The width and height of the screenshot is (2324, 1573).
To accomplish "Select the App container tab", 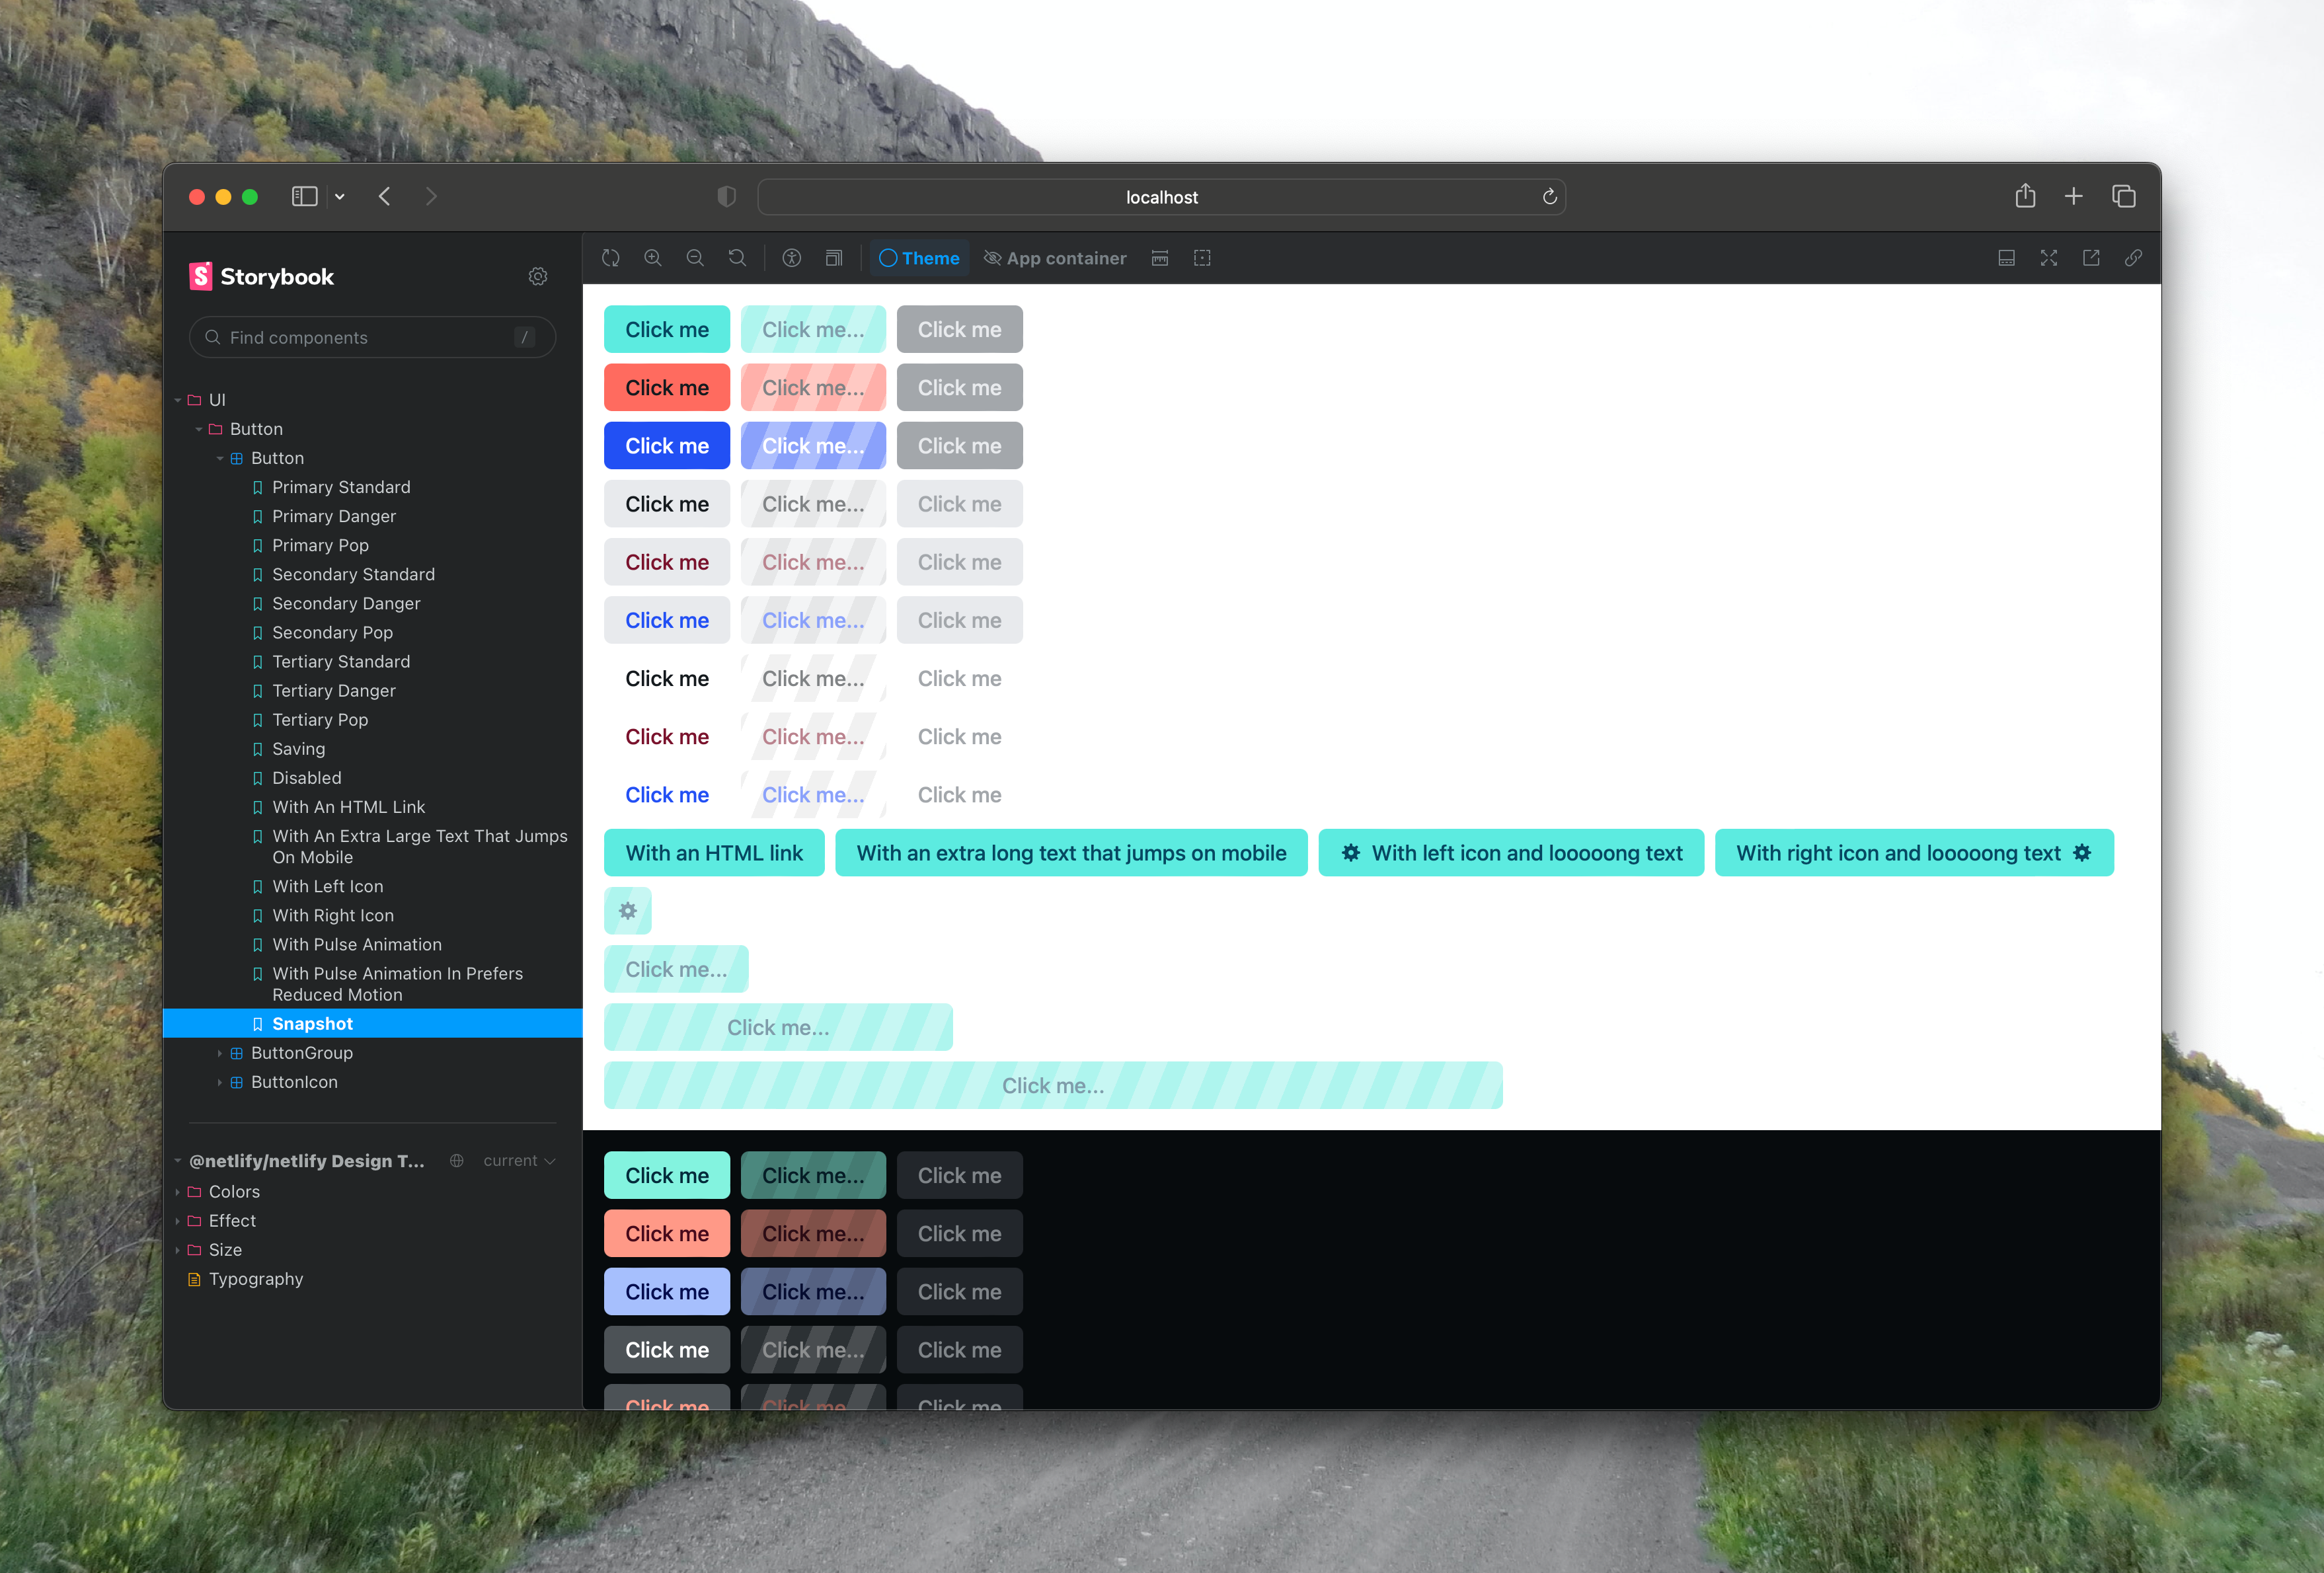I will (x=1055, y=258).
